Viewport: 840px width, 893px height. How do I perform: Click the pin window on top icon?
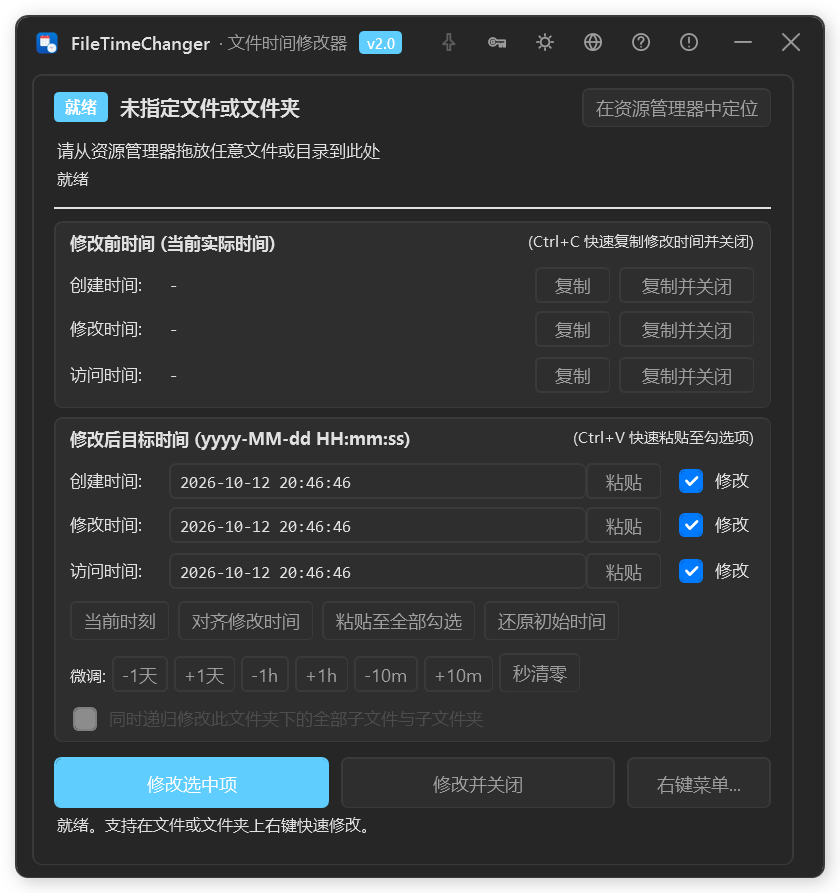[x=449, y=43]
